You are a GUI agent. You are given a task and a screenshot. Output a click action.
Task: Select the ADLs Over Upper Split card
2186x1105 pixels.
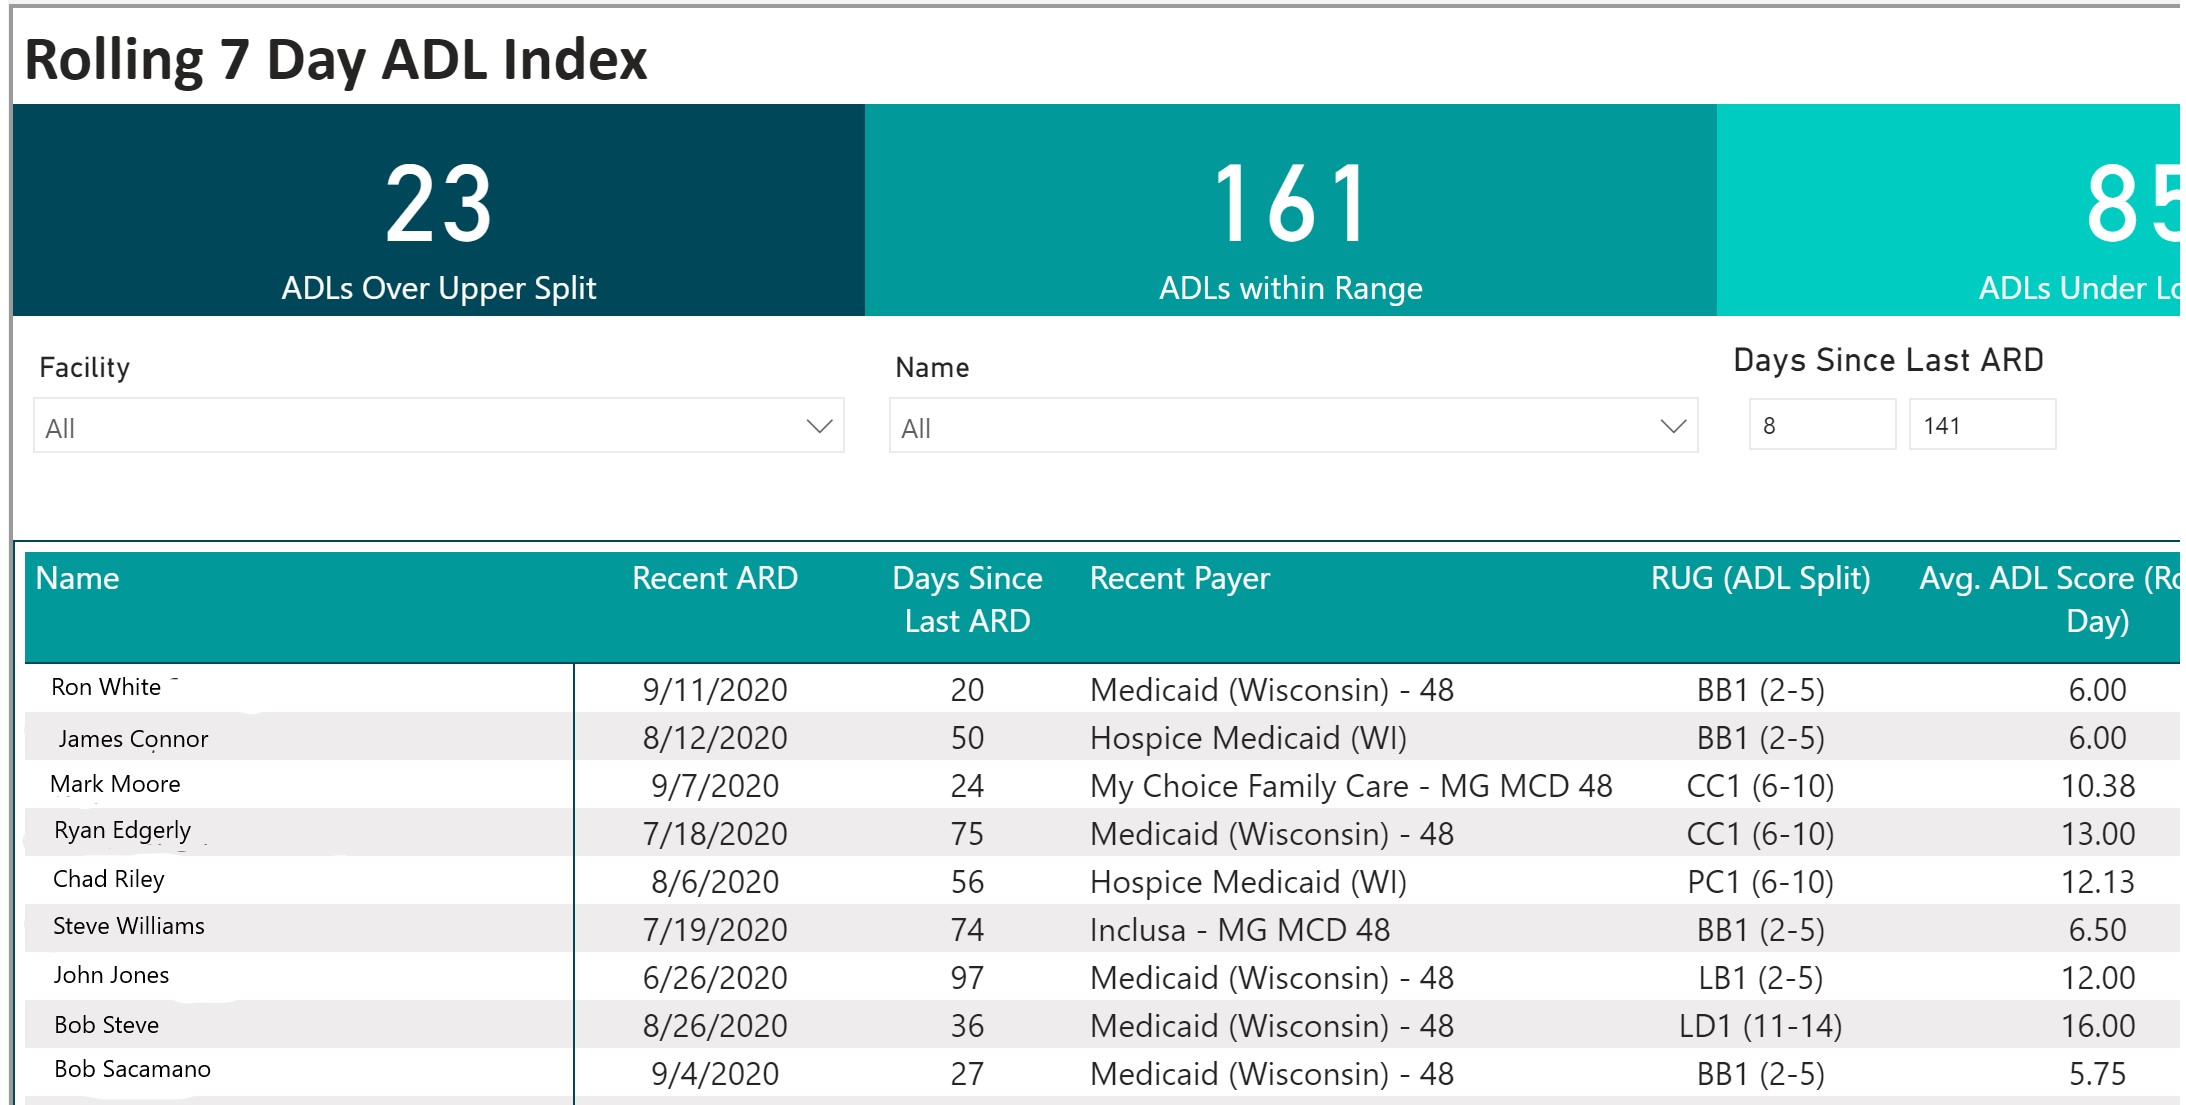pyautogui.click(x=438, y=211)
